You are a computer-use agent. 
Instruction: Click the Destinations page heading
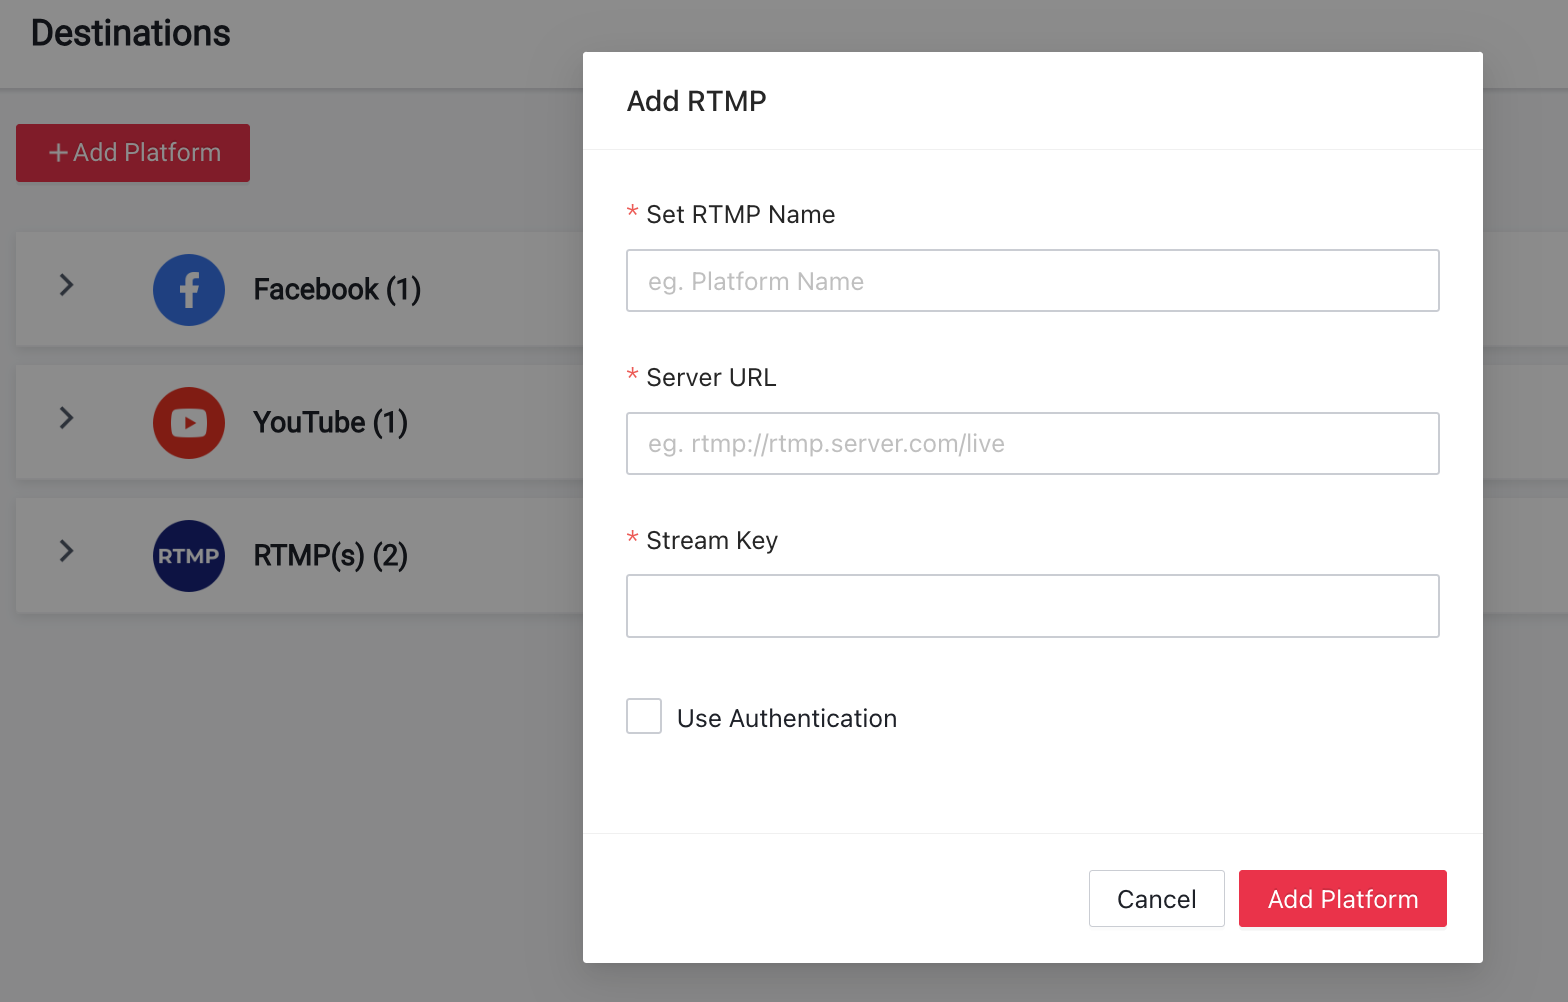click(x=131, y=33)
